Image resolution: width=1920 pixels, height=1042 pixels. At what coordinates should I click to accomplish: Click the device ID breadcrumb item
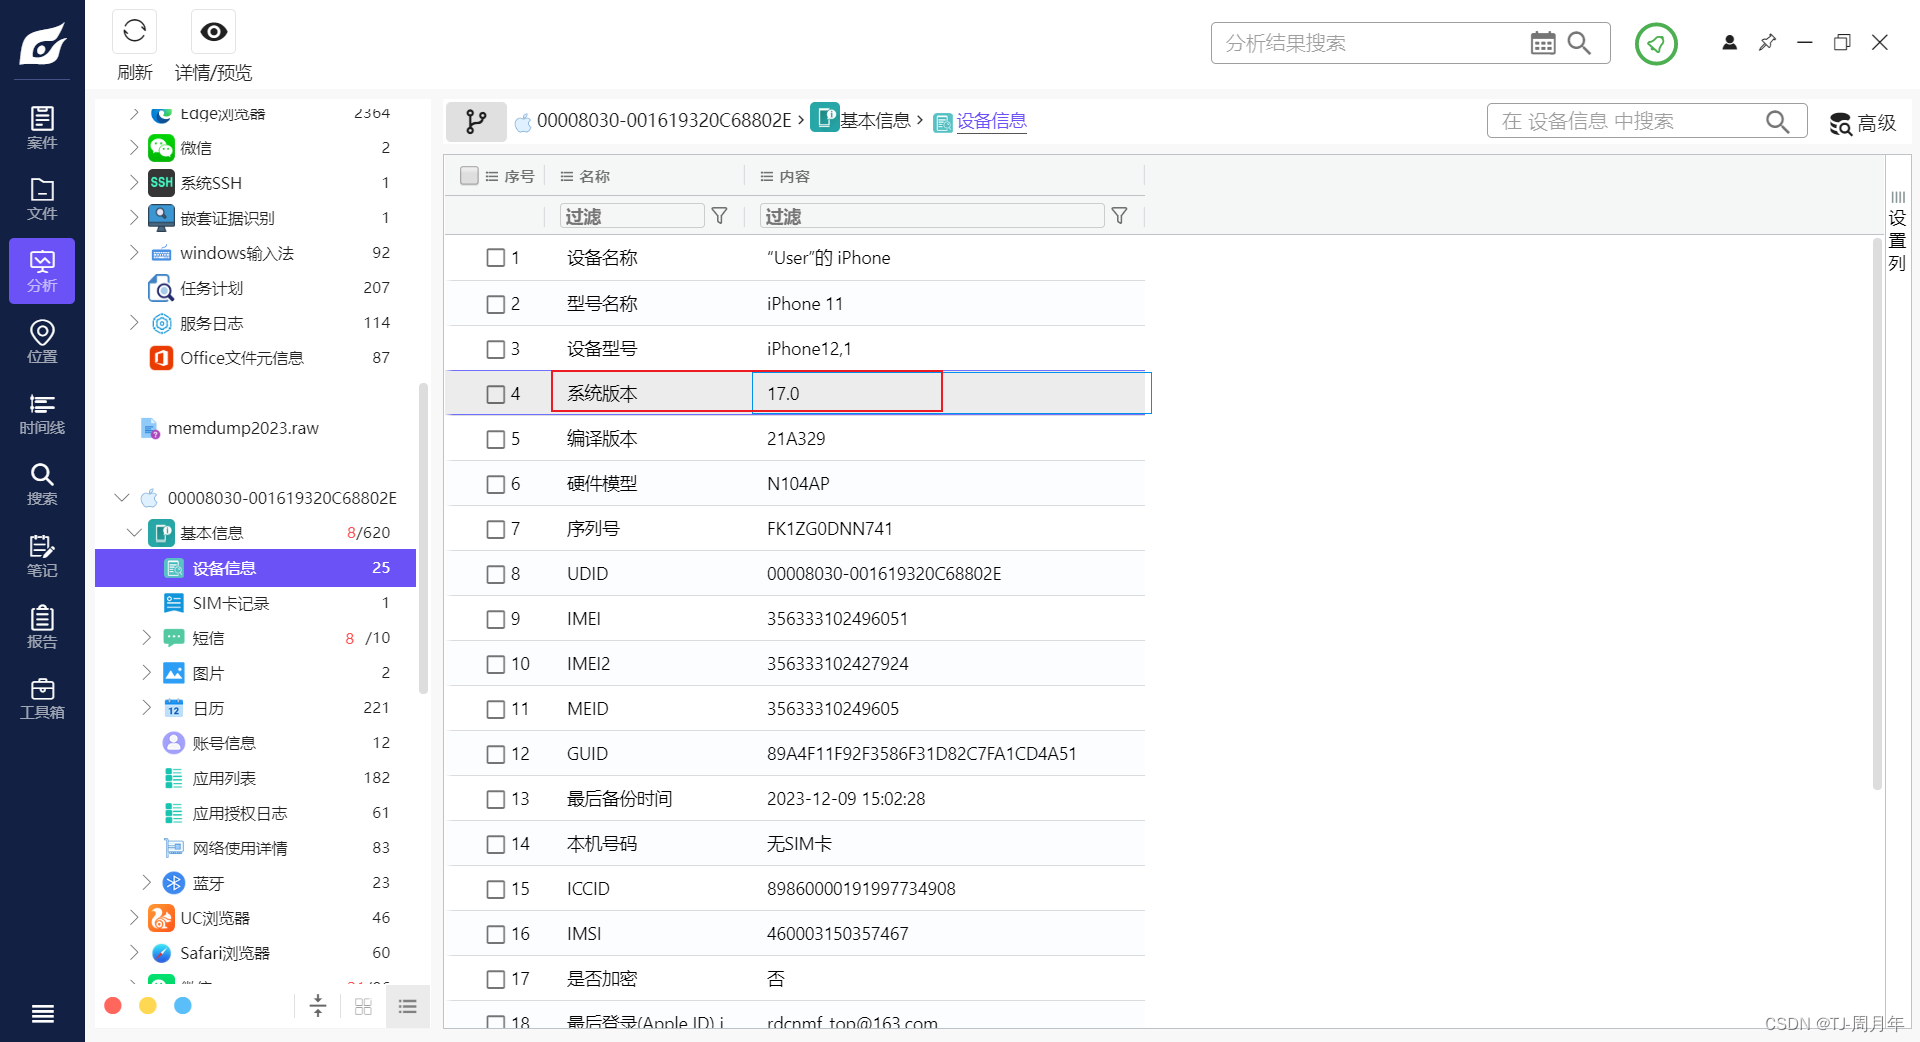tap(664, 121)
